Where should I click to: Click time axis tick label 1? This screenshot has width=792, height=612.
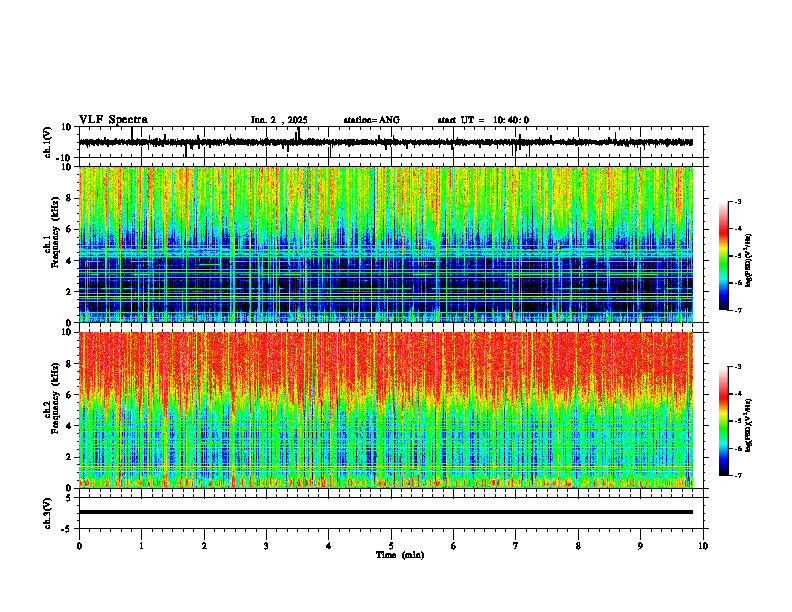click(141, 546)
